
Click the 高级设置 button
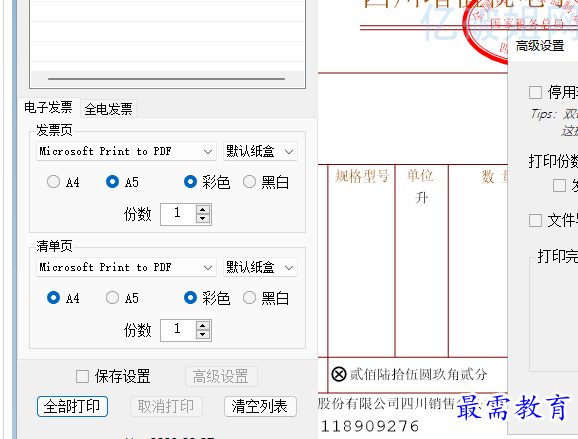coord(221,377)
